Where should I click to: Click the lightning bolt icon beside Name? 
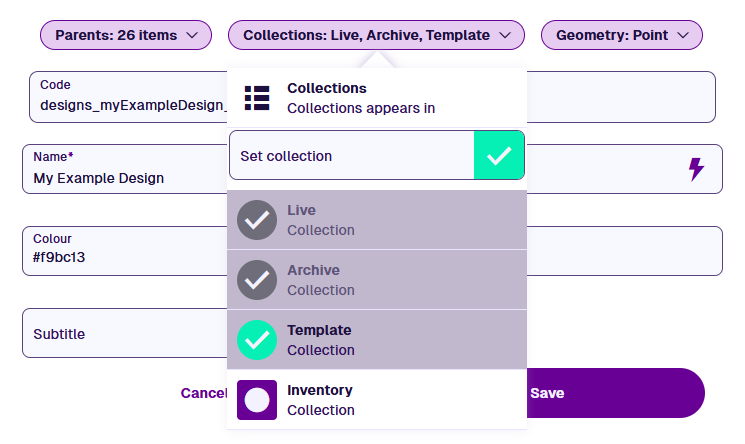[696, 169]
